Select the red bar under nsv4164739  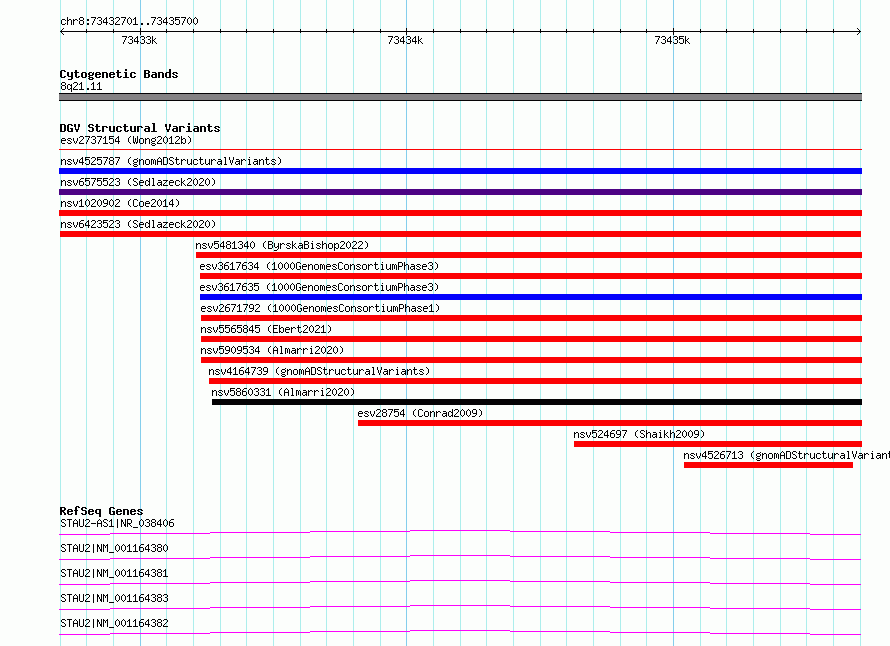[x=535, y=381]
